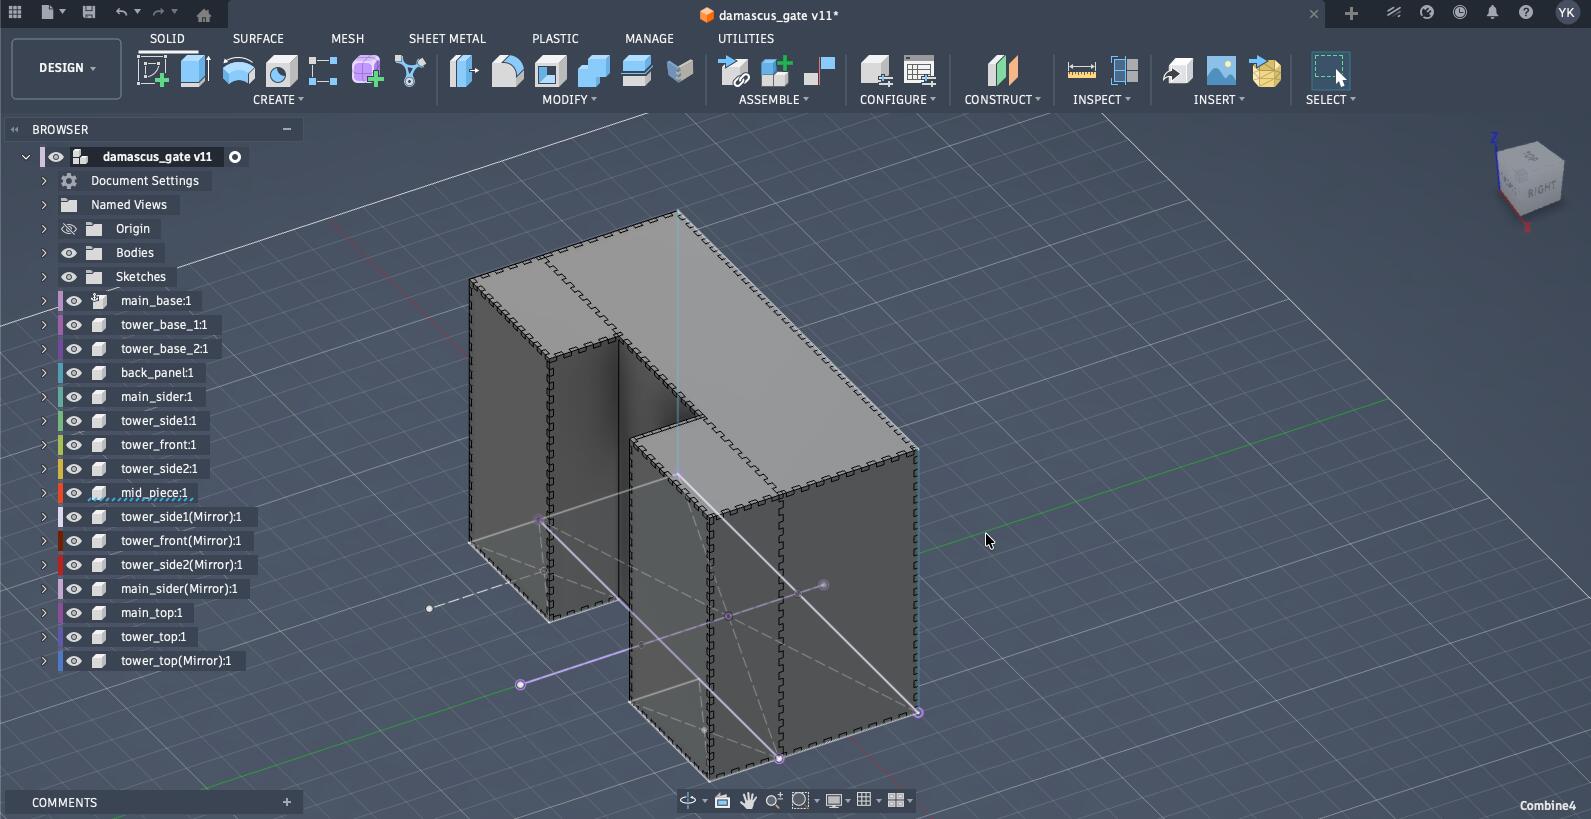Image resolution: width=1591 pixels, height=819 pixels.
Task: Switch to the SURFACE tab
Action: (x=258, y=38)
